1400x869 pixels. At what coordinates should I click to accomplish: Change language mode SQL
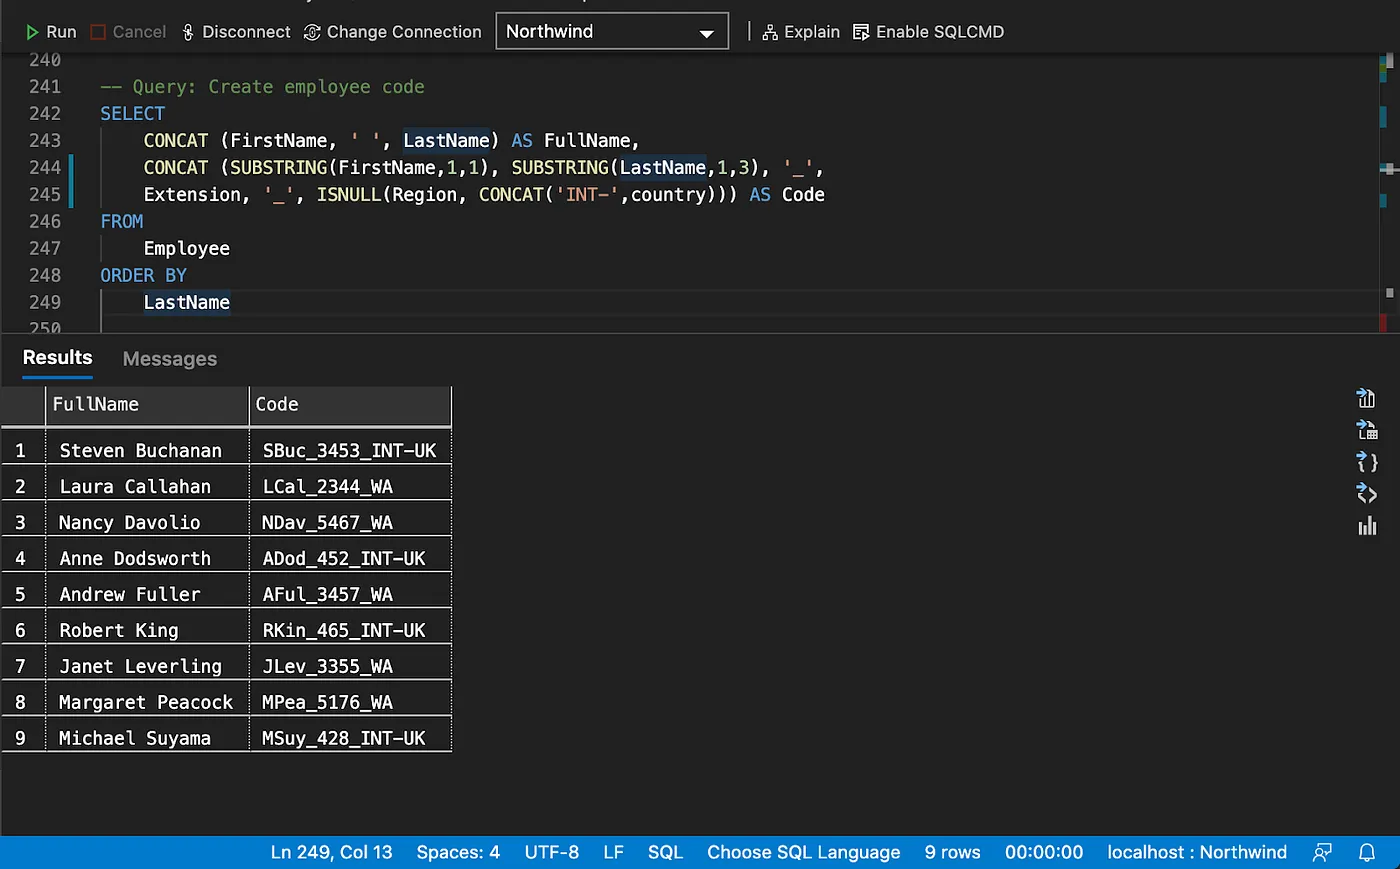pyautogui.click(x=665, y=853)
